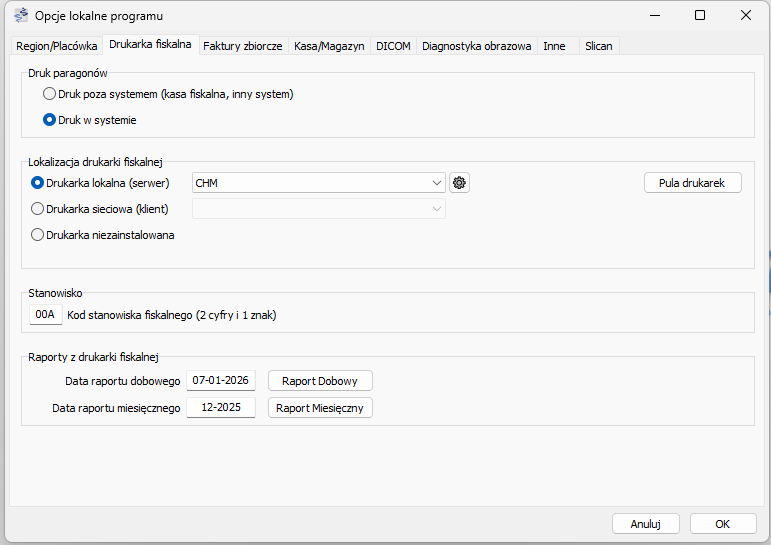Open the Slican tab
The image size is (771, 545).
[x=598, y=46]
